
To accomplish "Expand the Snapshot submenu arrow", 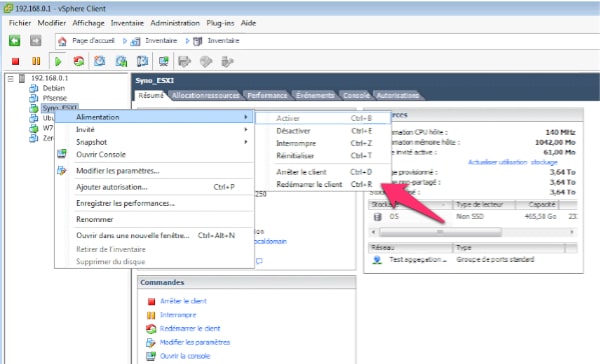I will coord(246,142).
